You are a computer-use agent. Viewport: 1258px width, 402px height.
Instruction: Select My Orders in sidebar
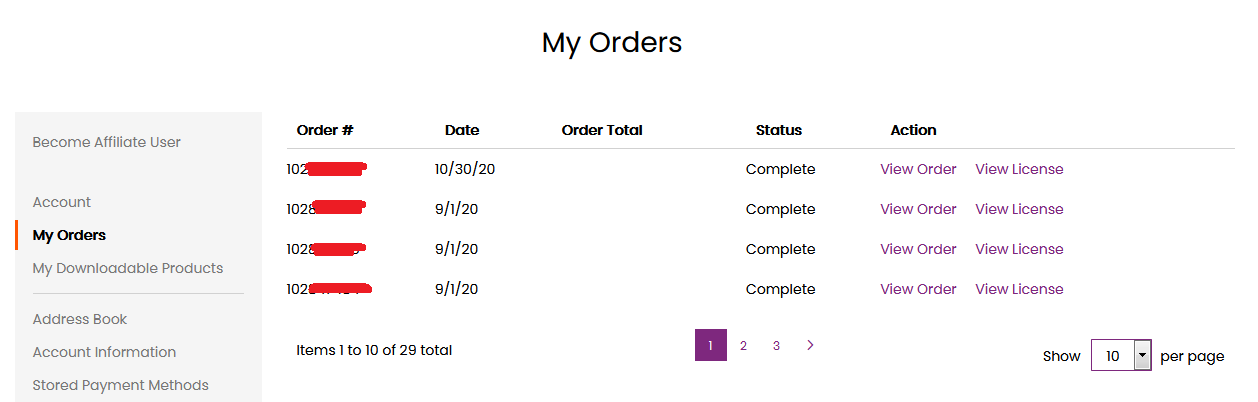69,235
